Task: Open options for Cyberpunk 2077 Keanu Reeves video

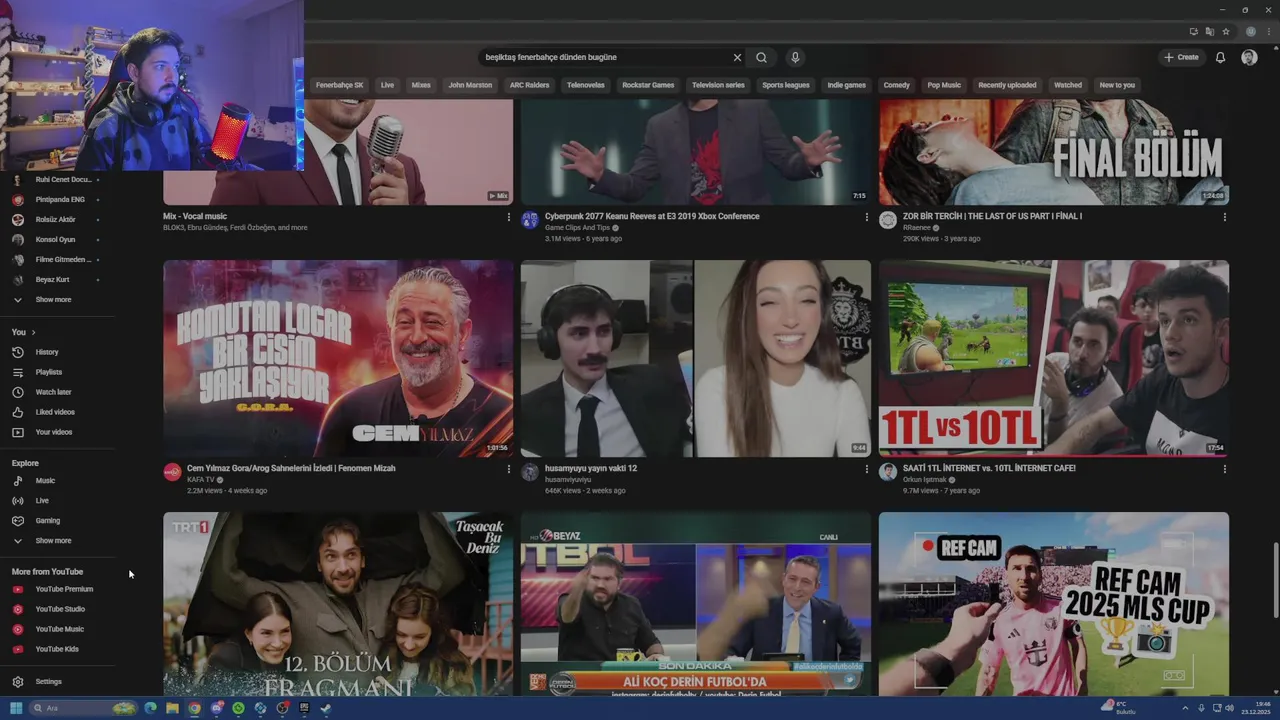Action: click(x=866, y=217)
